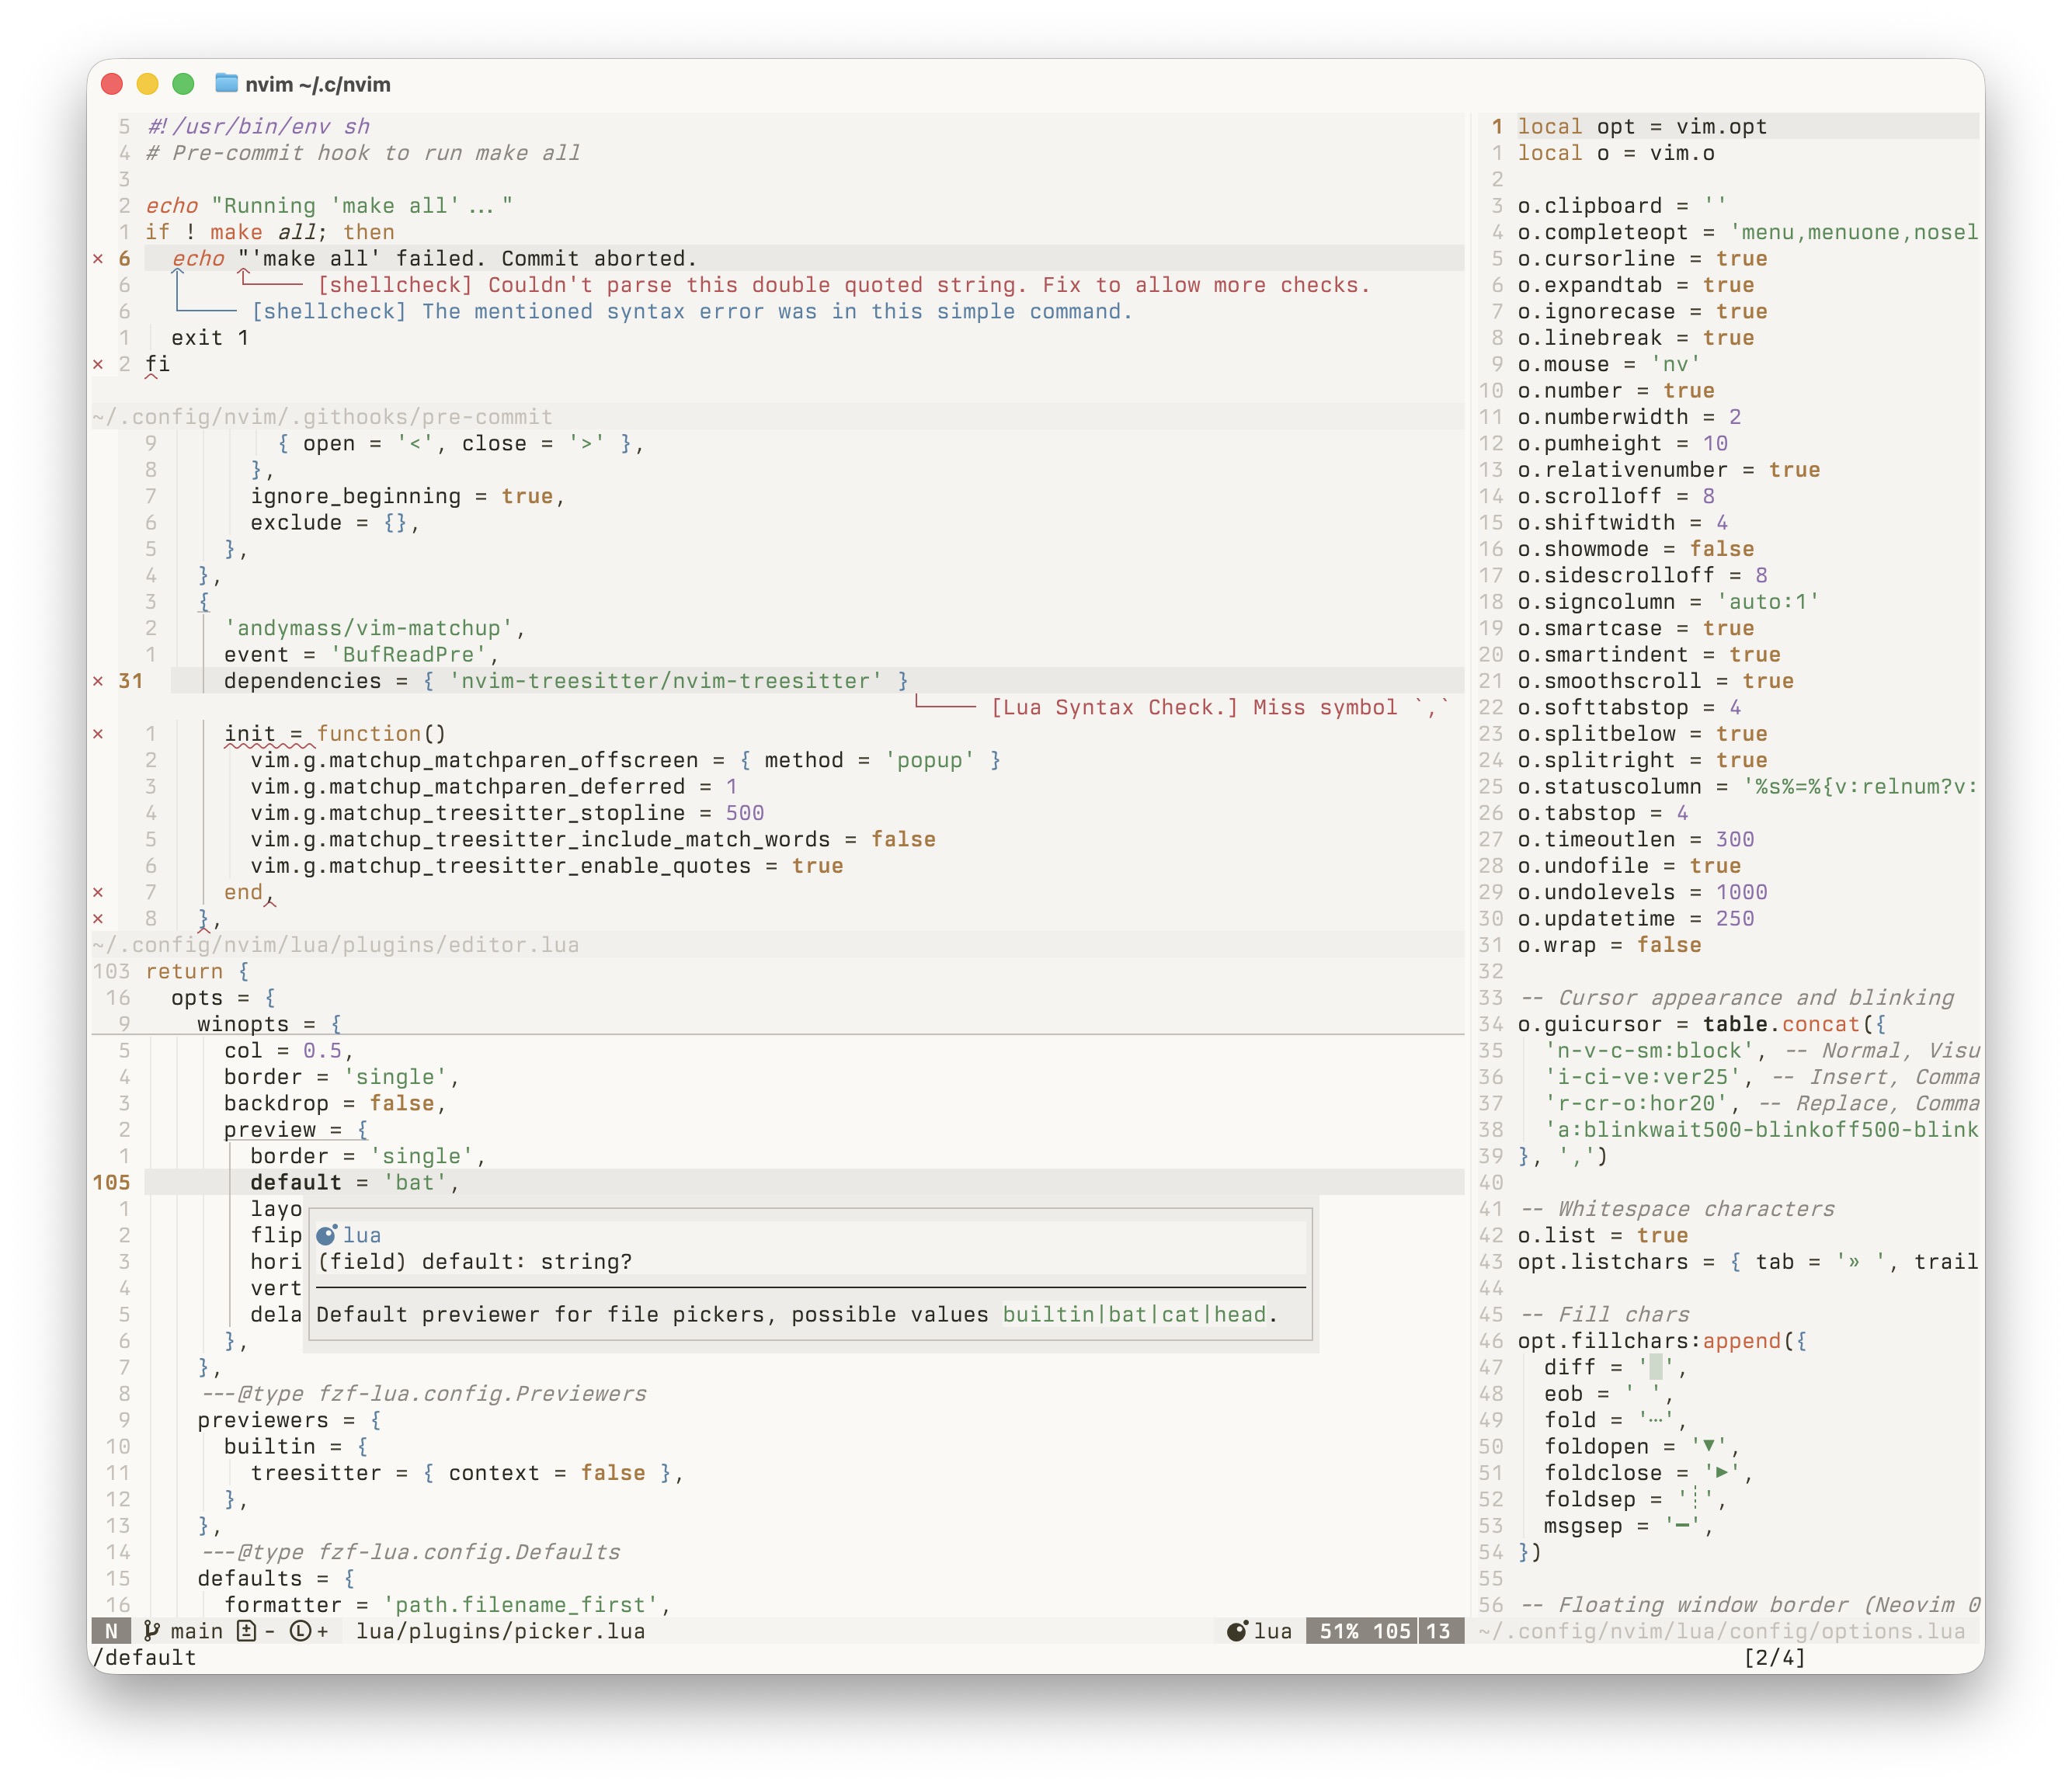Select the editor.lua window title bar

[335, 945]
